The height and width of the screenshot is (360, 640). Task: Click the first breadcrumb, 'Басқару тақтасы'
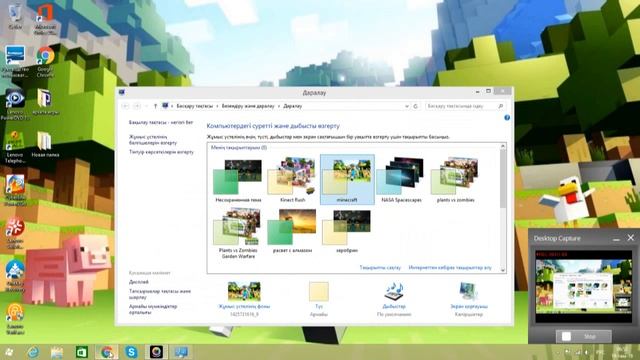coord(195,106)
